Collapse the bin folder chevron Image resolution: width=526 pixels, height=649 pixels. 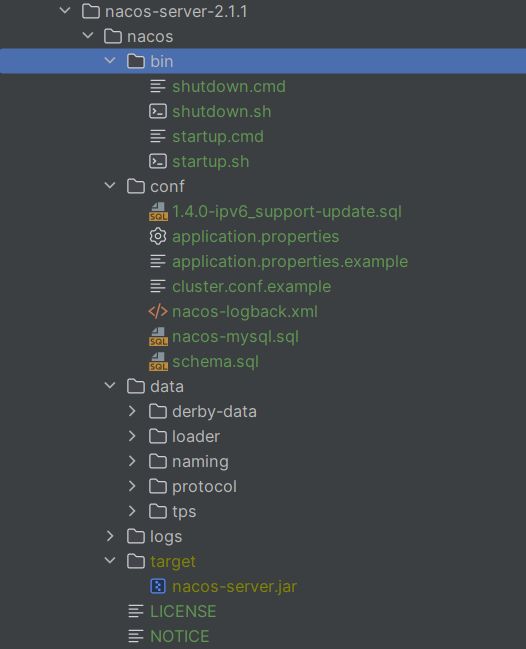[110, 61]
